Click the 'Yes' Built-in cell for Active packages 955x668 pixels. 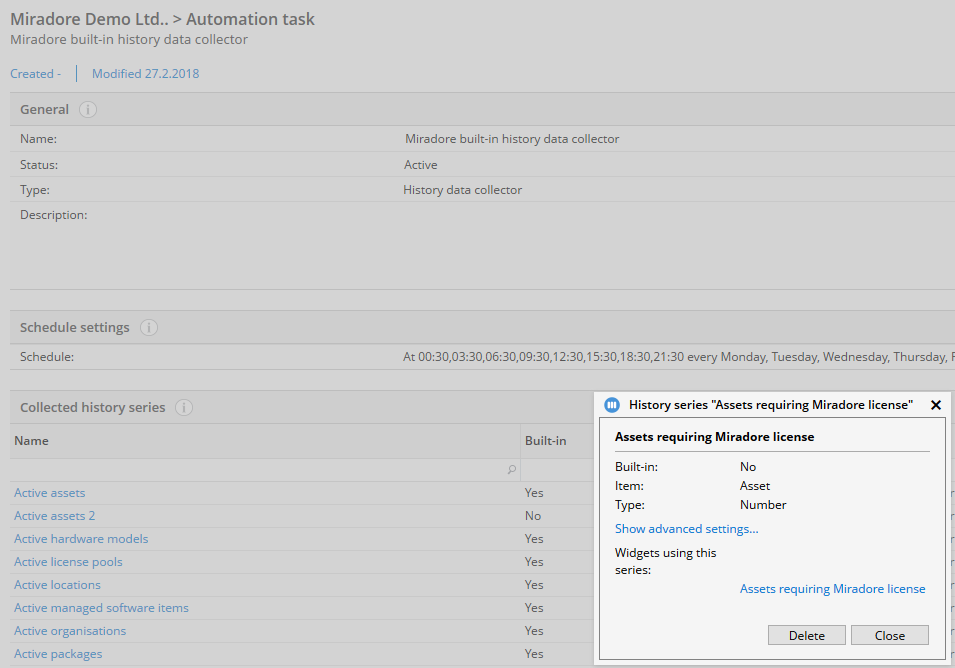click(534, 654)
